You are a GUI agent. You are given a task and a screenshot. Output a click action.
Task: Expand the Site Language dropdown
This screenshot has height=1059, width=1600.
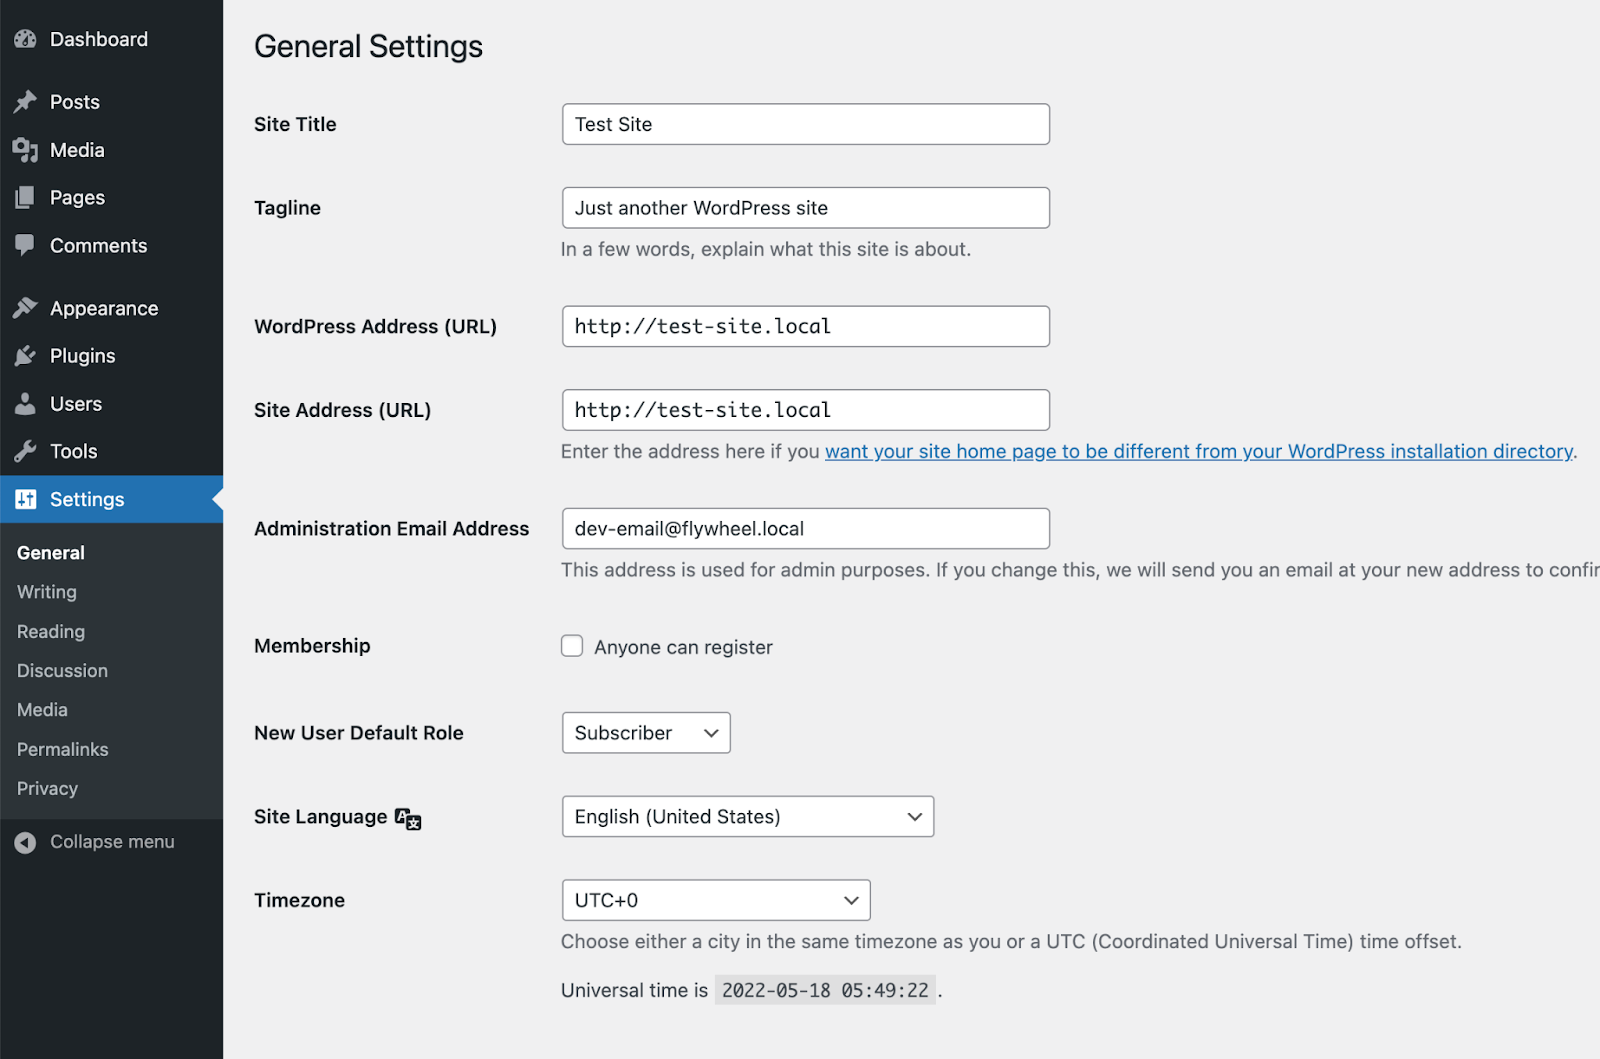click(747, 817)
